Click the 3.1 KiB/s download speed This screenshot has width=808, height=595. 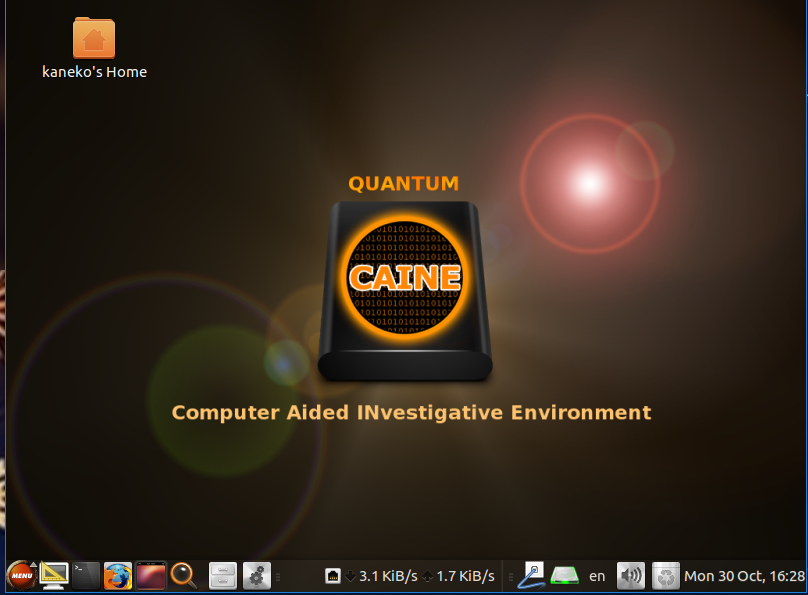coord(388,576)
